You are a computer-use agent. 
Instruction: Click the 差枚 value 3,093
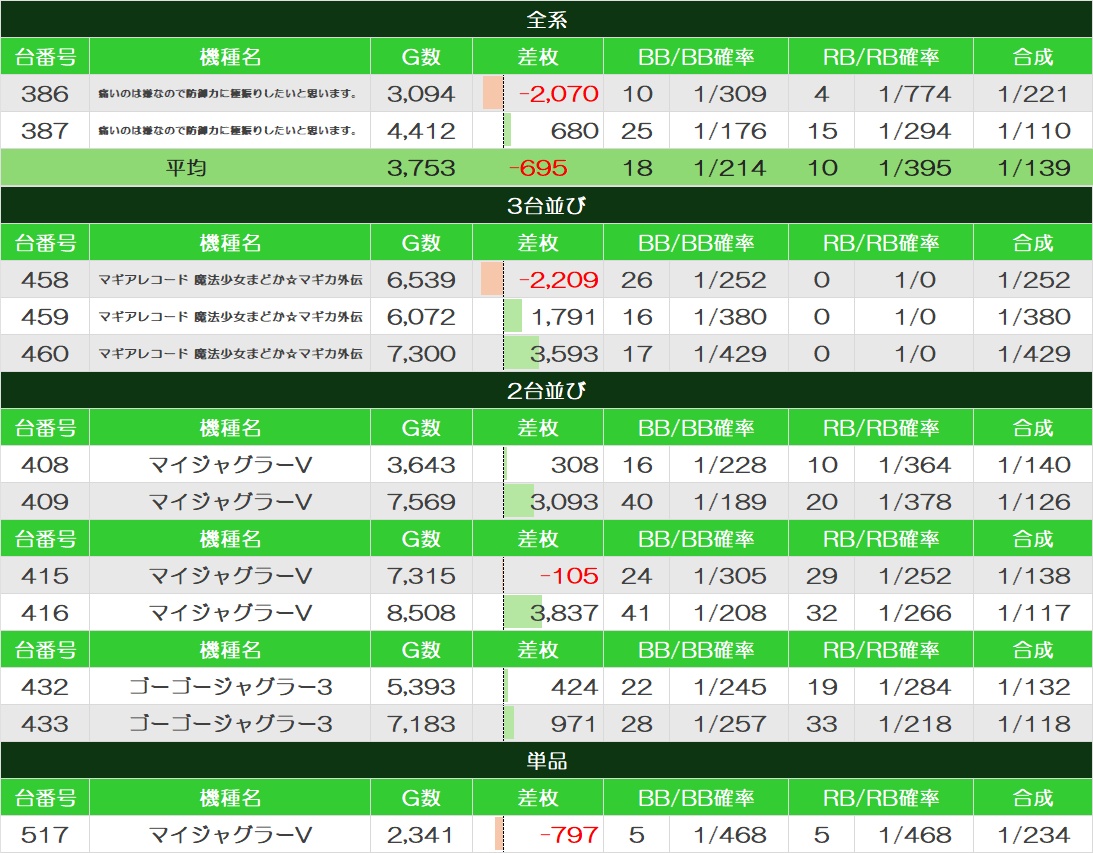[x=564, y=501]
